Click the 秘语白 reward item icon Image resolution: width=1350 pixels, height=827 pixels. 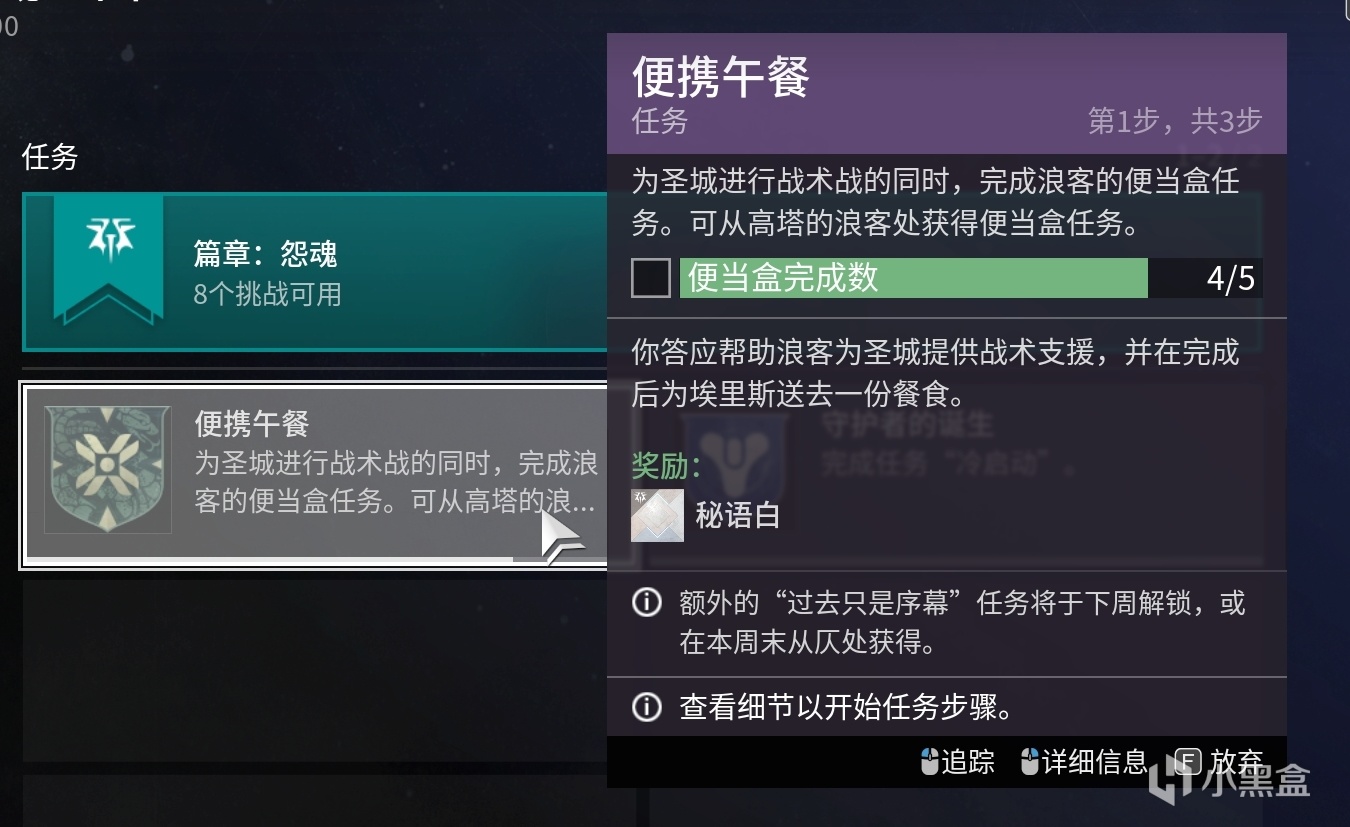pos(657,515)
